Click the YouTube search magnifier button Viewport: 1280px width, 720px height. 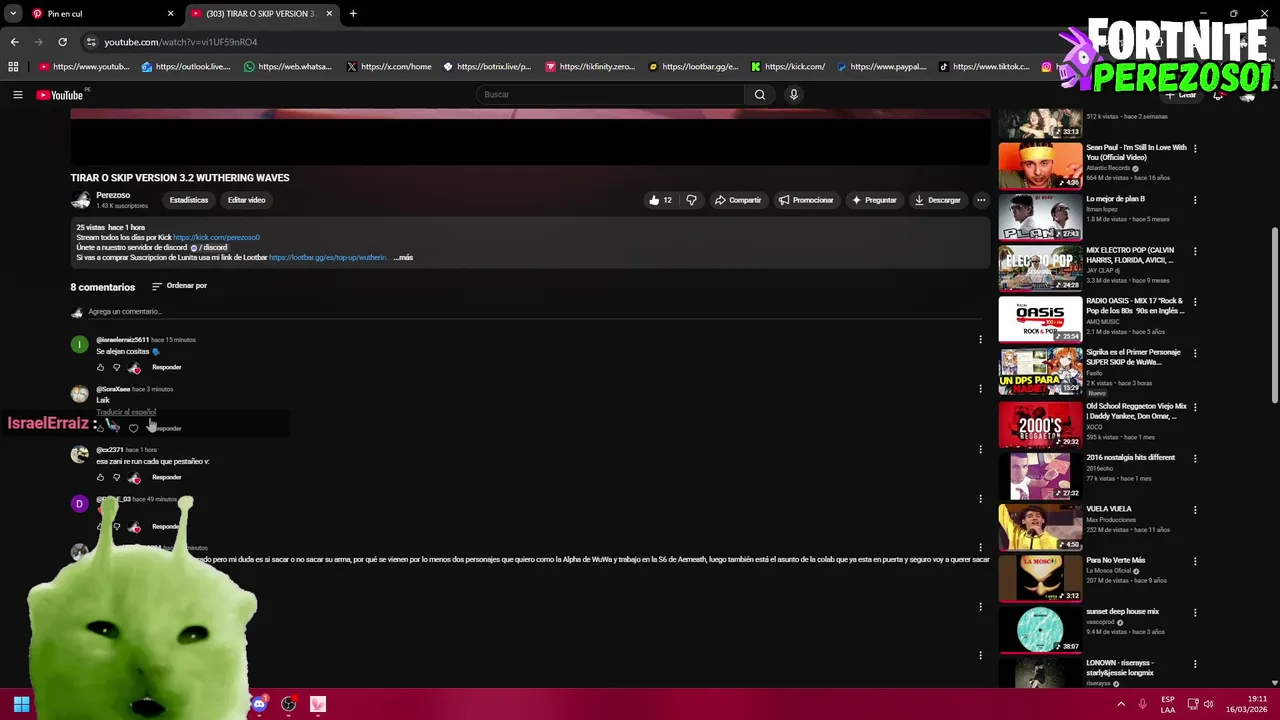pyautogui.click(x=760, y=95)
